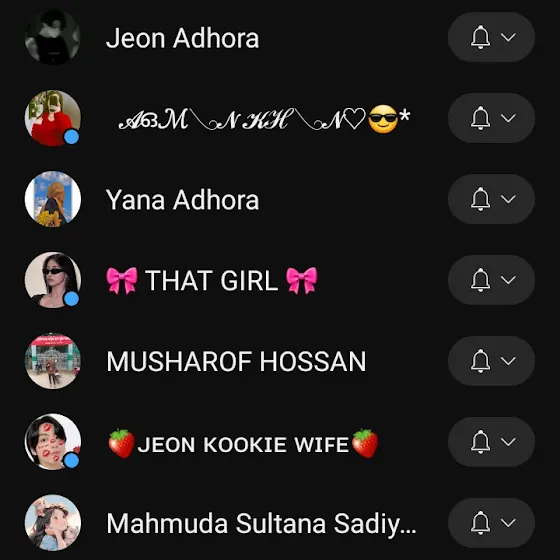This screenshot has width=560, height=560.
Task: Expand notification chevron beside Jeon Adhora
Action: [508, 37]
